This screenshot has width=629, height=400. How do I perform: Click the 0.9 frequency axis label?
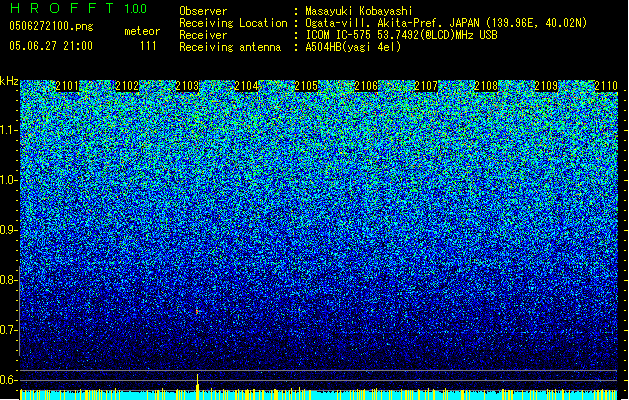[x=8, y=230]
